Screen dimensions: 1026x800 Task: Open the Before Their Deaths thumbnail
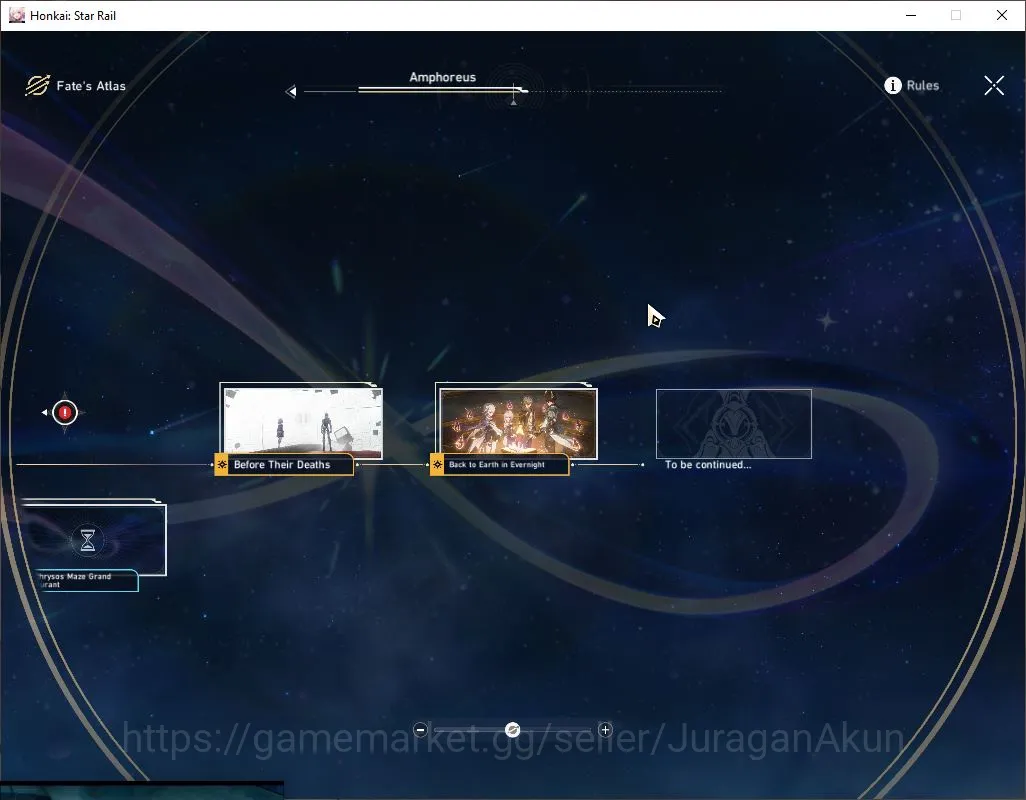click(302, 421)
